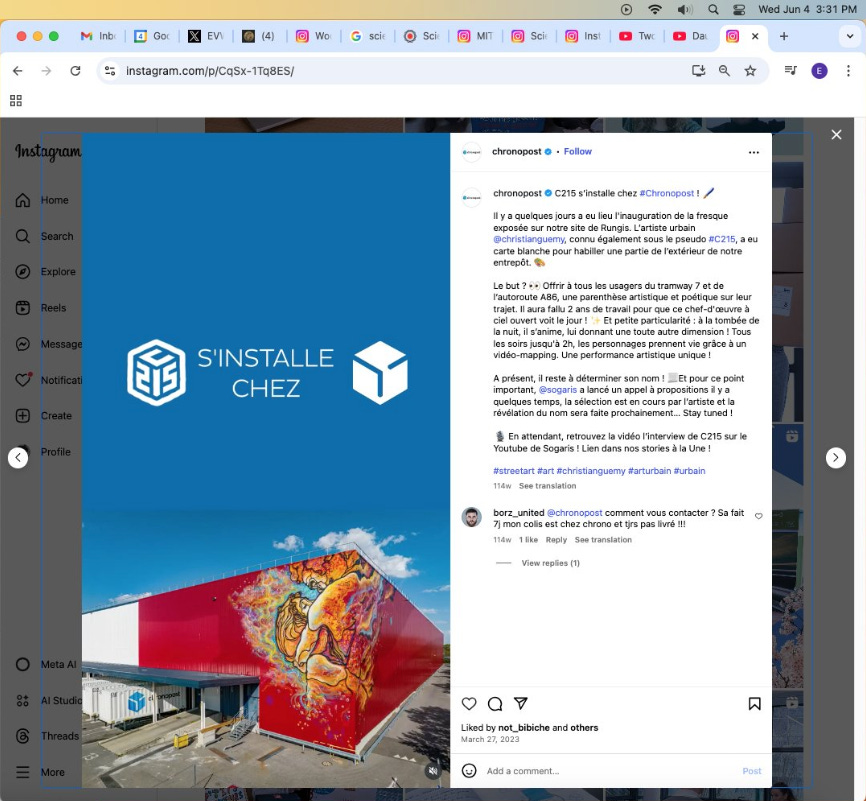Expand View replies (1)
Screen dimensions: 866x801
550,563
